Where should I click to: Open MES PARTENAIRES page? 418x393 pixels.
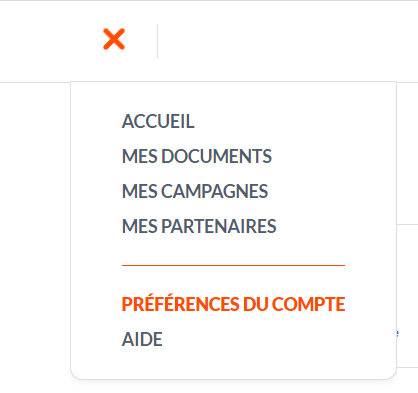click(x=199, y=226)
